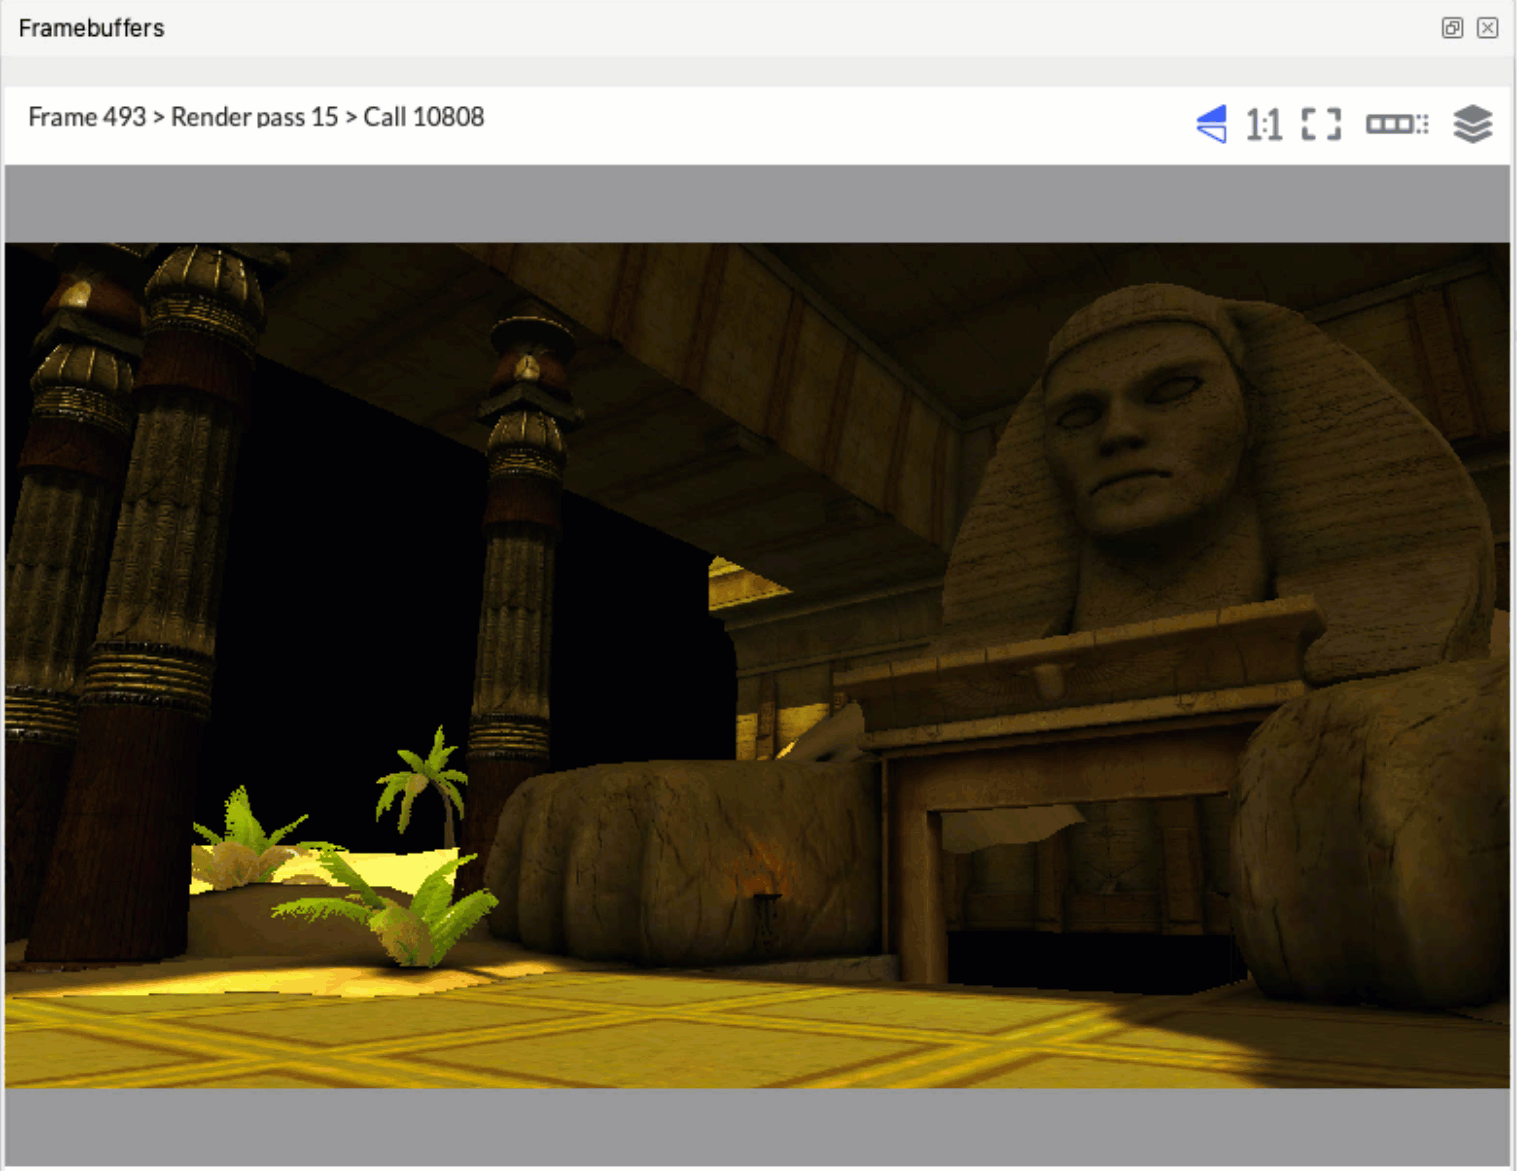Image resolution: width=1517 pixels, height=1171 pixels.
Task: Fit the framebuffer image to the window
Action: click(1321, 123)
